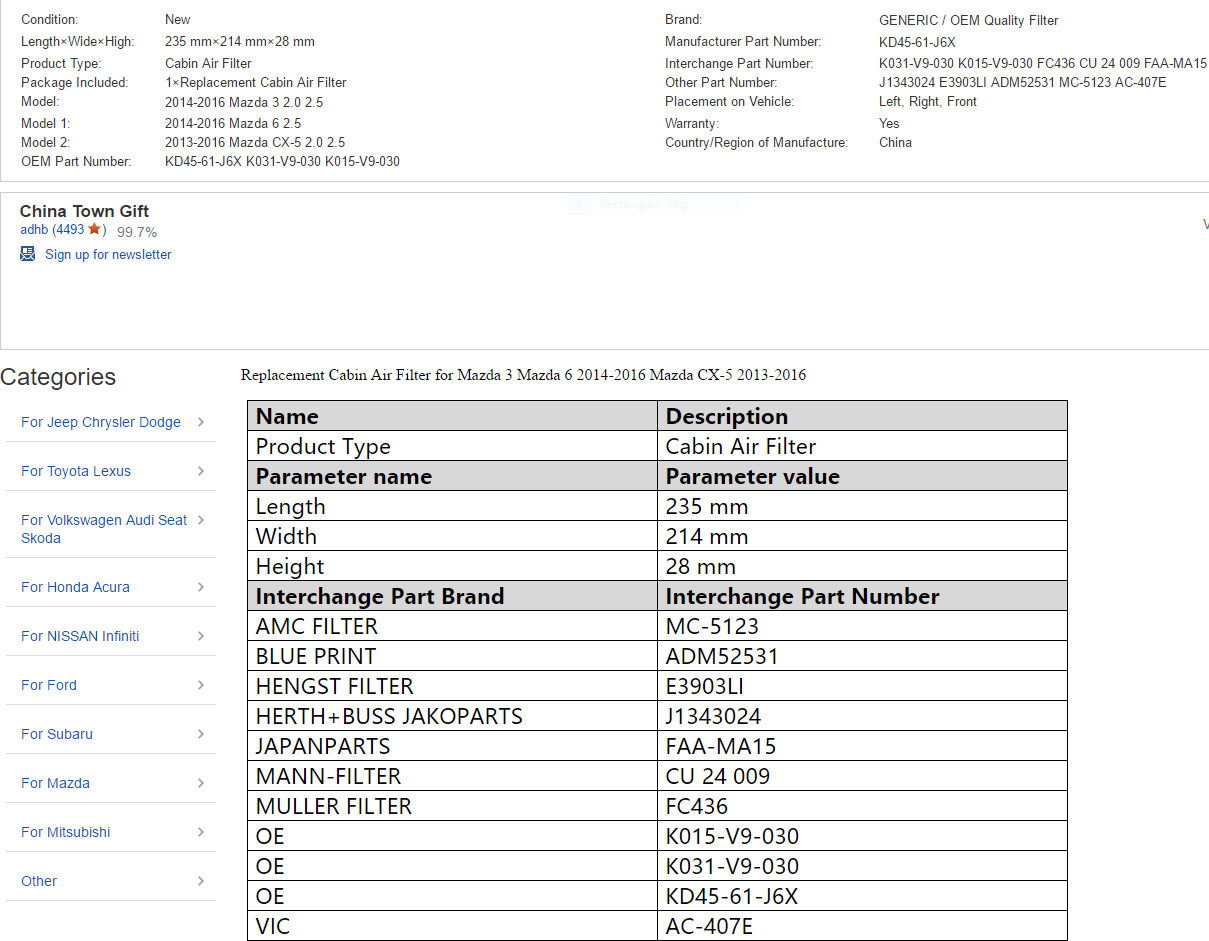This screenshot has width=1209, height=941.
Task: Expand chevron next to For Subaru
Action: (201, 734)
